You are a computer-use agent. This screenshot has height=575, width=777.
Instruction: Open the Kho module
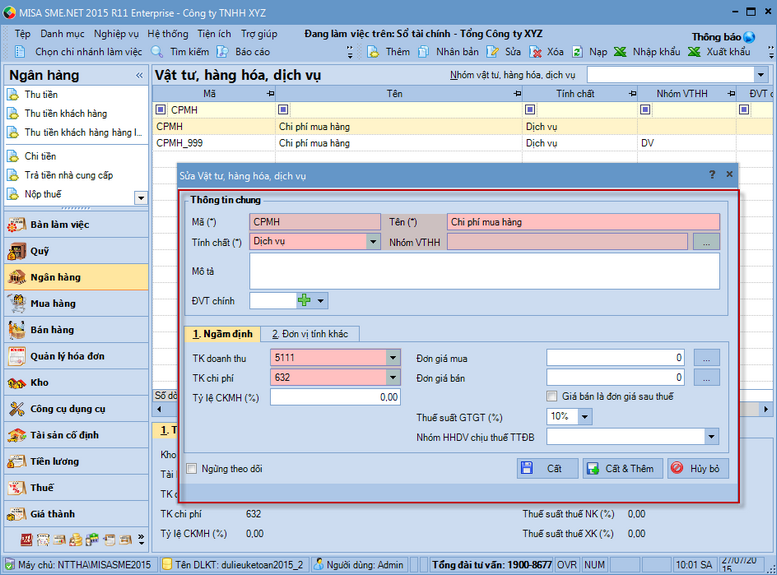(76, 382)
